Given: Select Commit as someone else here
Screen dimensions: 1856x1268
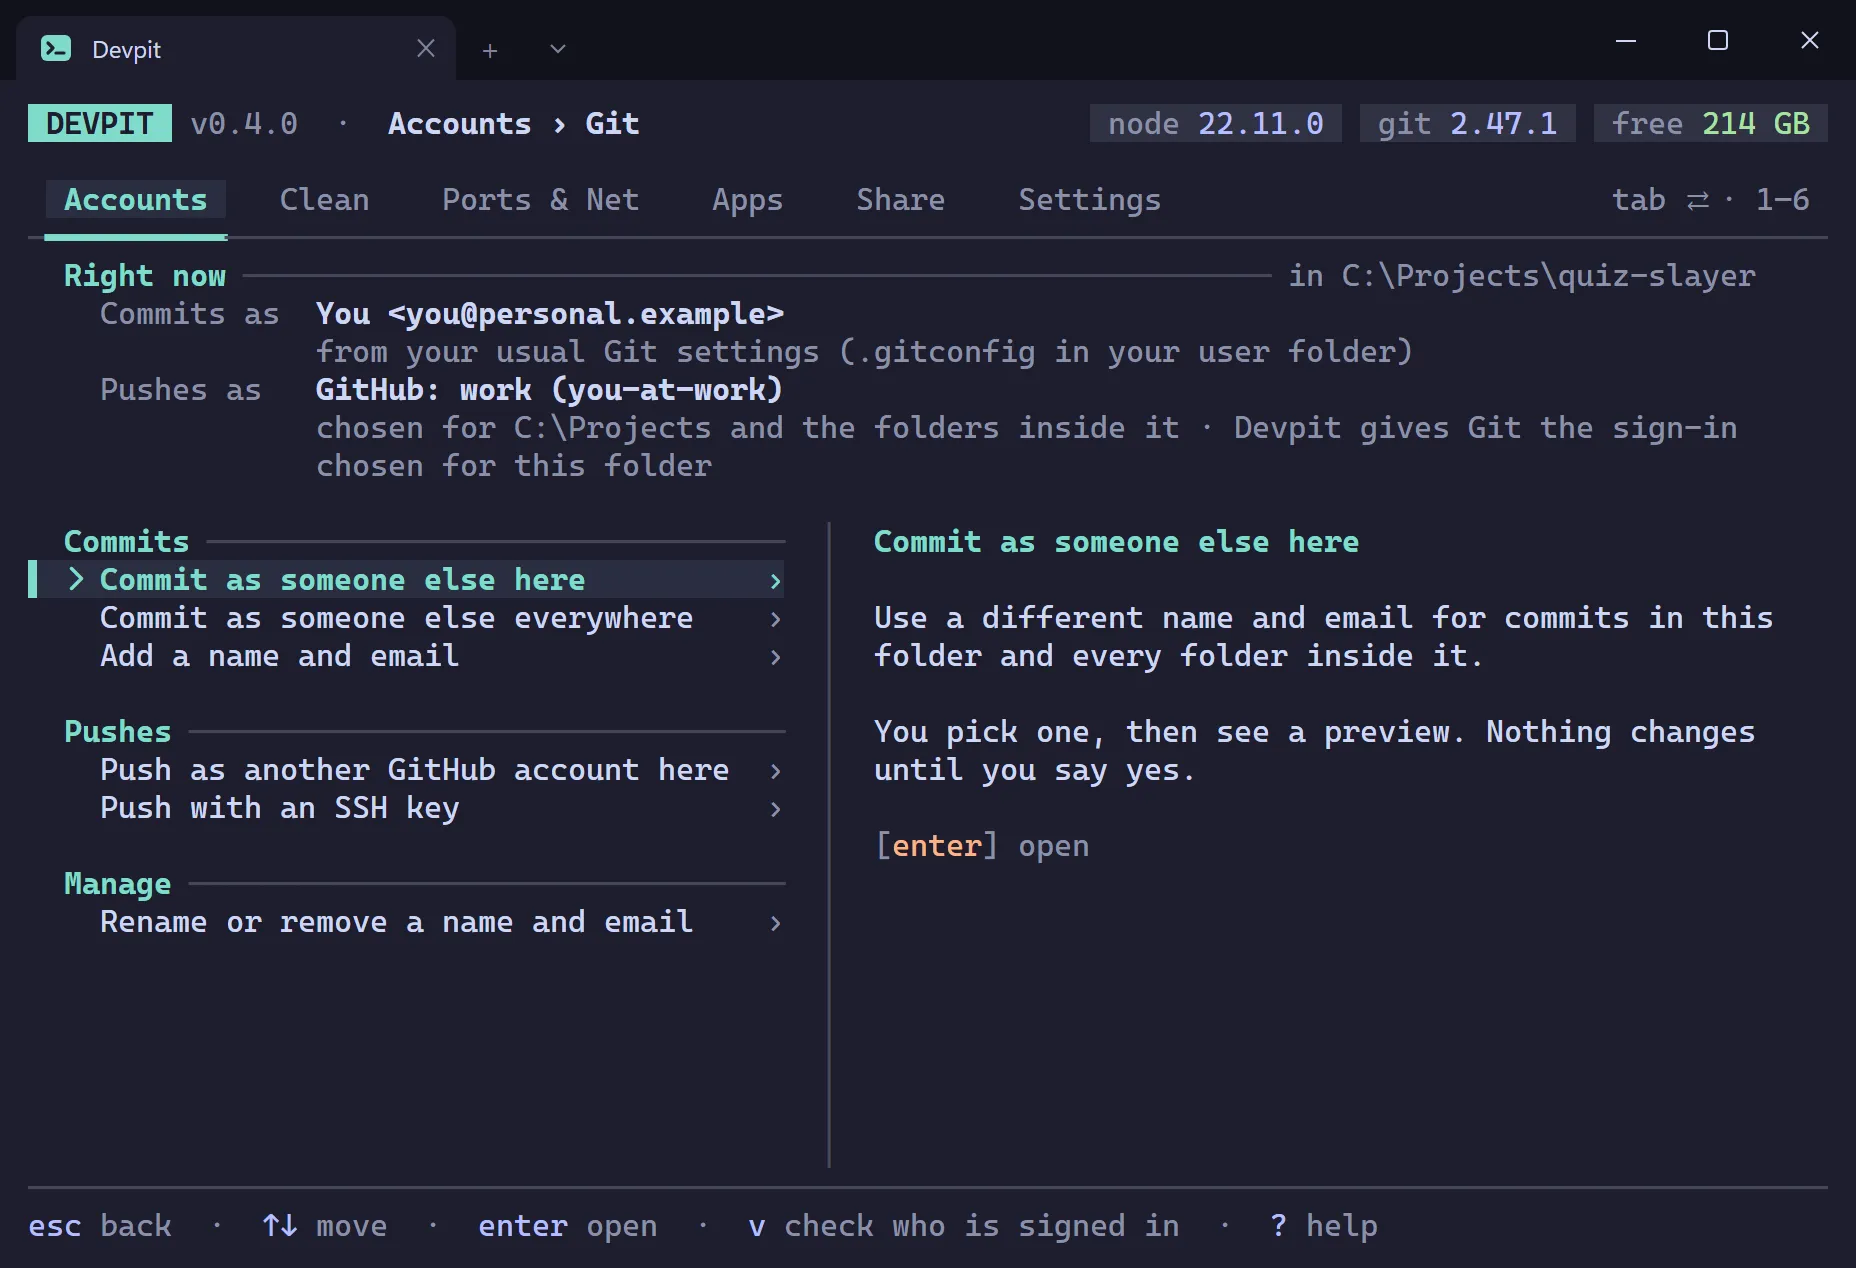Looking at the screenshot, I should tap(407, 580).
